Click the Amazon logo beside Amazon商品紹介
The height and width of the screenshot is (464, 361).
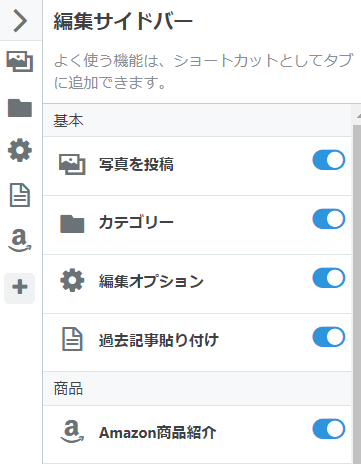(x=72, y=431)
